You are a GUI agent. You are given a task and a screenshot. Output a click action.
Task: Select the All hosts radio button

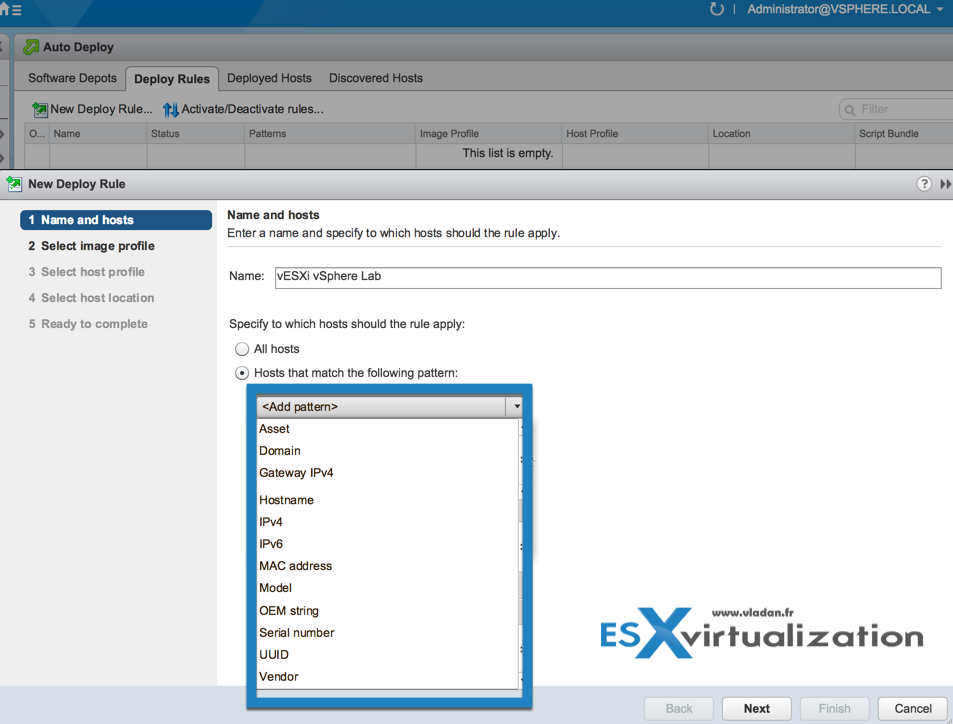242,349
